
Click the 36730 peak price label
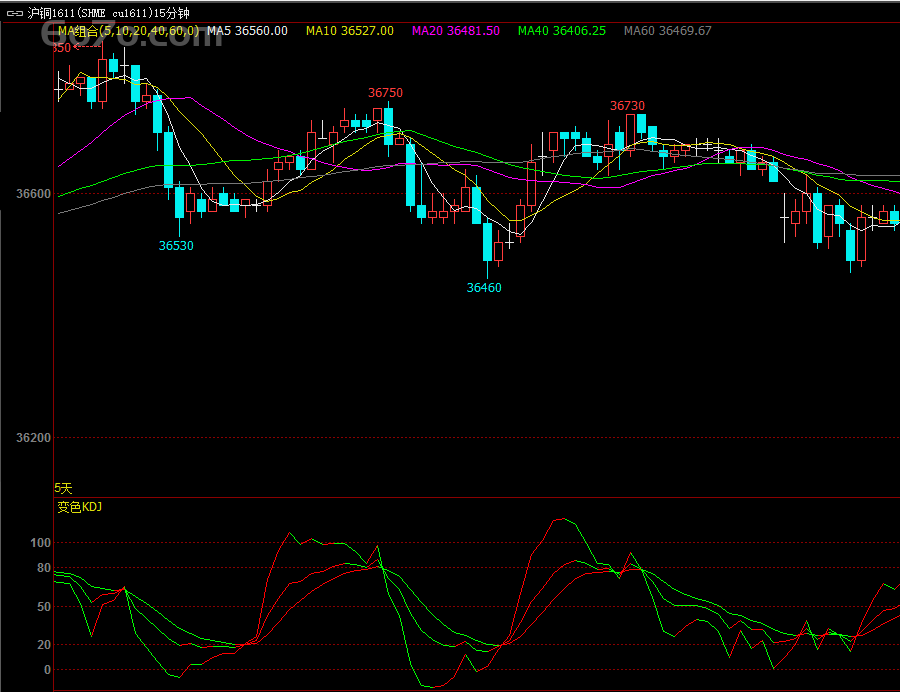tap(627, 106)
